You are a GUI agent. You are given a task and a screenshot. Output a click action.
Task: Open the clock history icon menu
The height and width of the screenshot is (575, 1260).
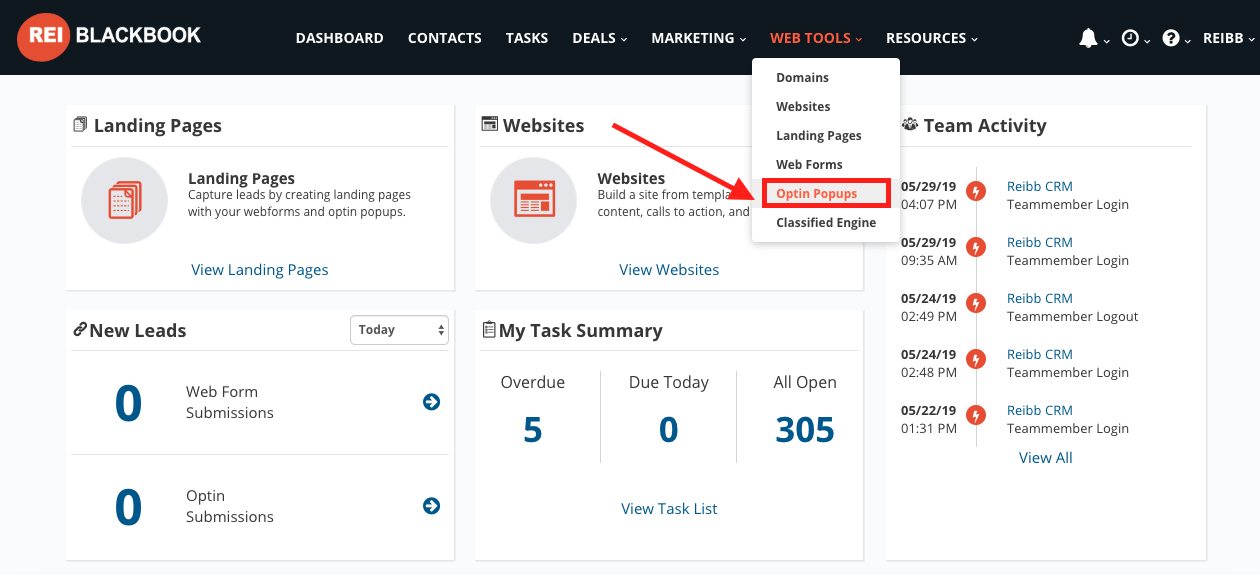click(x=1130, y=38)
